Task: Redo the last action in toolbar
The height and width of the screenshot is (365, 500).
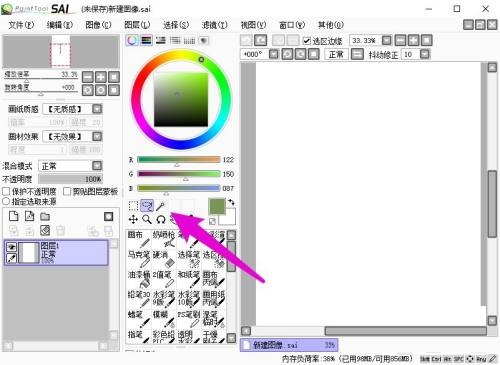Action: click(x=261, y=41)
